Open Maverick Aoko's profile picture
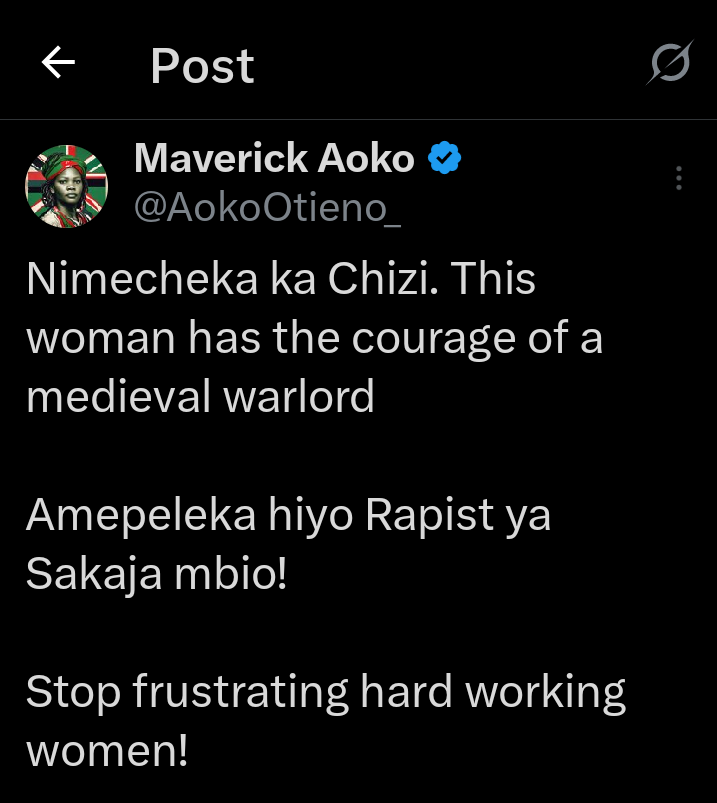This screenshot has width=717, height=803. pyautogui.click(x=66, y=185)
